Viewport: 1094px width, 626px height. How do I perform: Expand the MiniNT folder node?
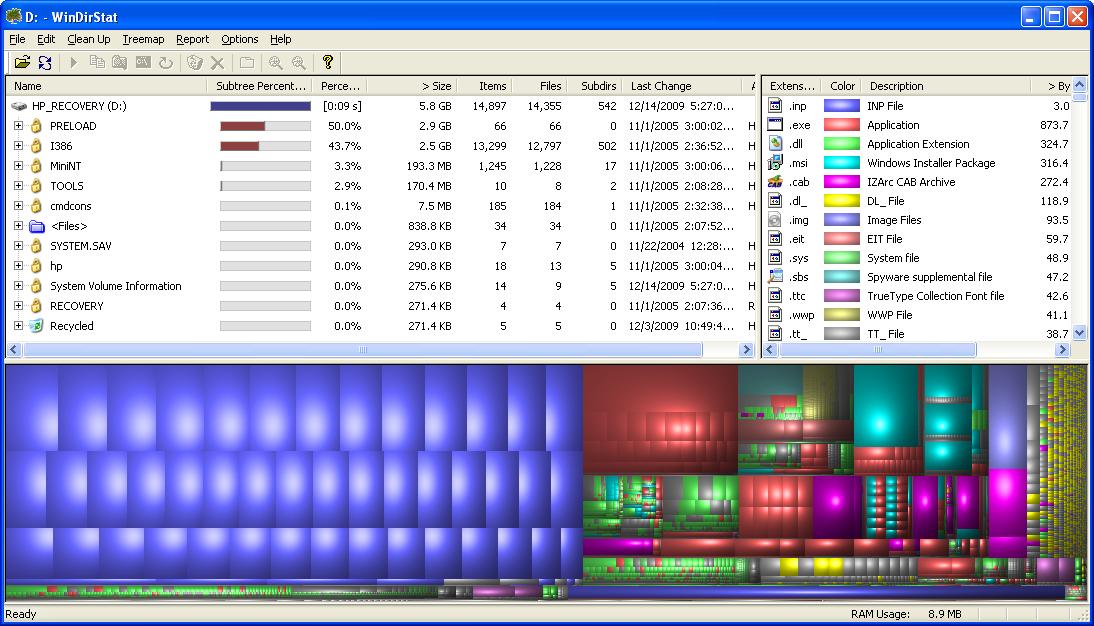click(18, 166)
